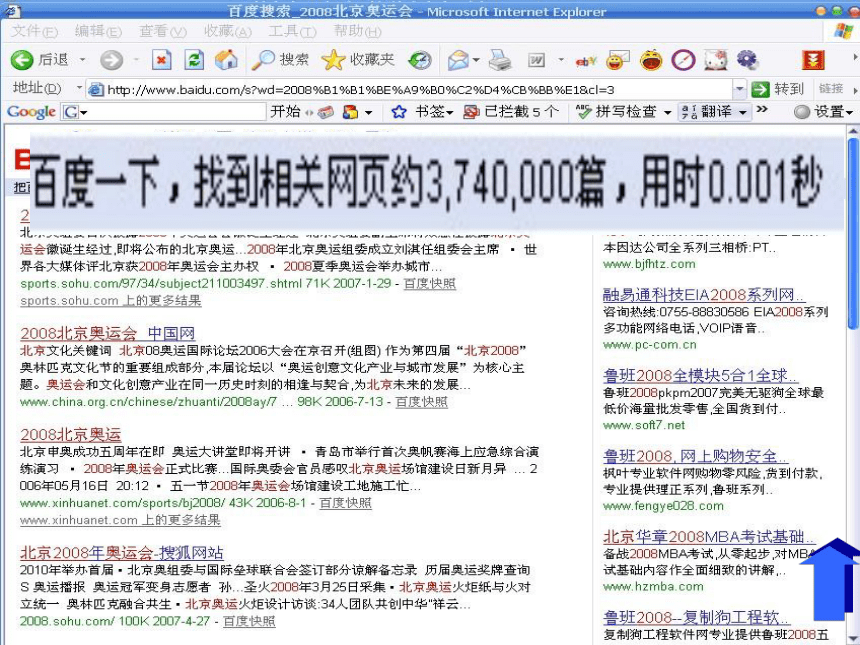This screenshot has width=860, height=645.
Task: Click the Google toolbar 开始 search button
Action: pos(285,112)
